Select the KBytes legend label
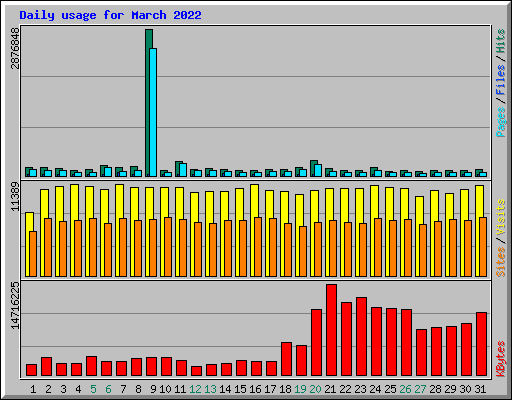 (501, 359)
